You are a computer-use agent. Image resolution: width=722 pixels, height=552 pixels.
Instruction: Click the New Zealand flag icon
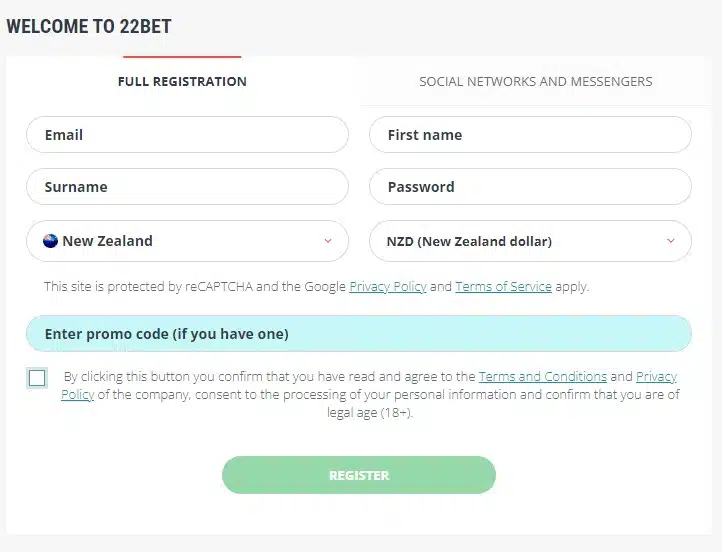pos(50,241)
